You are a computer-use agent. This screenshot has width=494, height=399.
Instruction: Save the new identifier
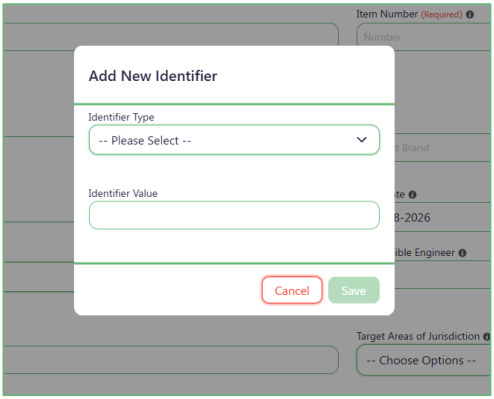tap(354, 290)
